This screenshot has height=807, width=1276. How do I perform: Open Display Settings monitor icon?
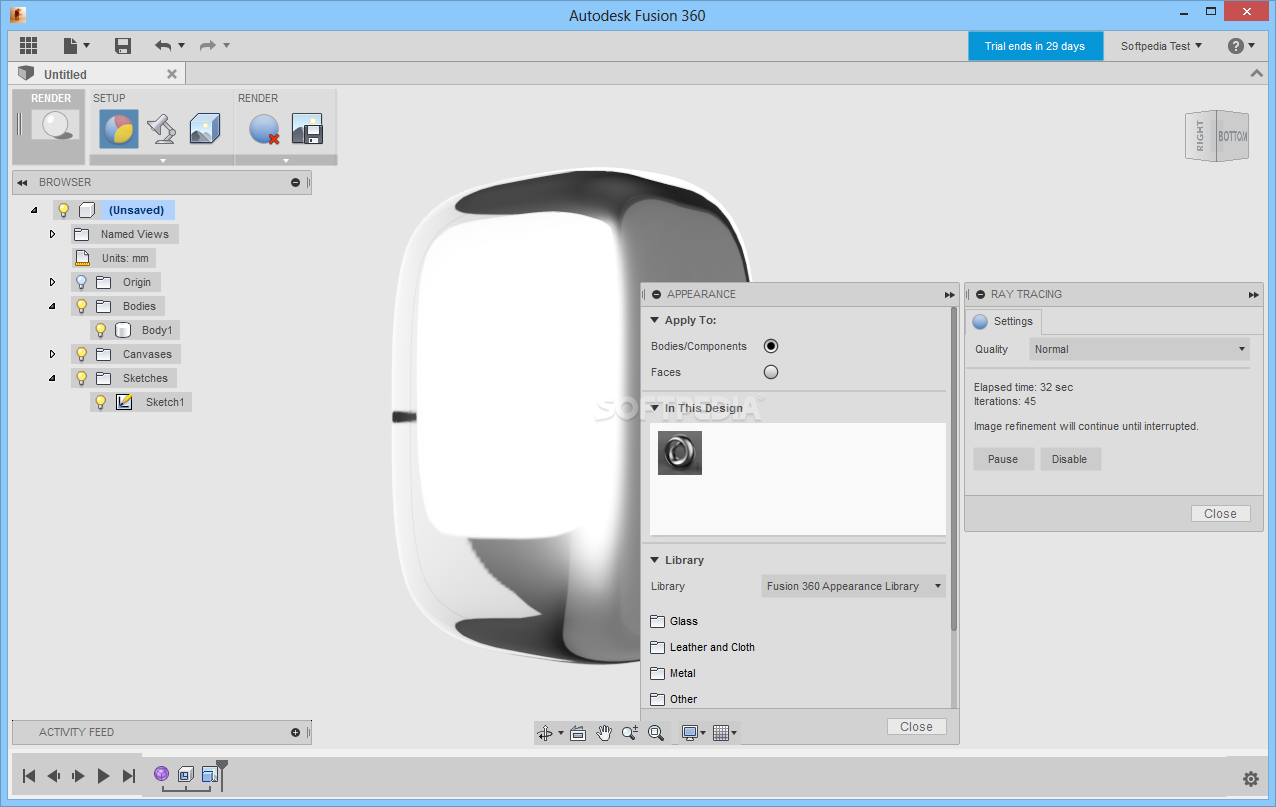(x=689, y=733)
